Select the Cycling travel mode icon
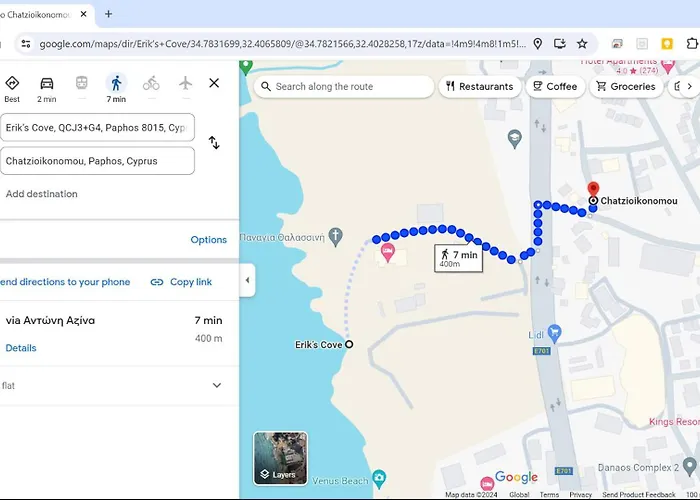The width and height of the screenshot is (700, 500). click(151, 83)
